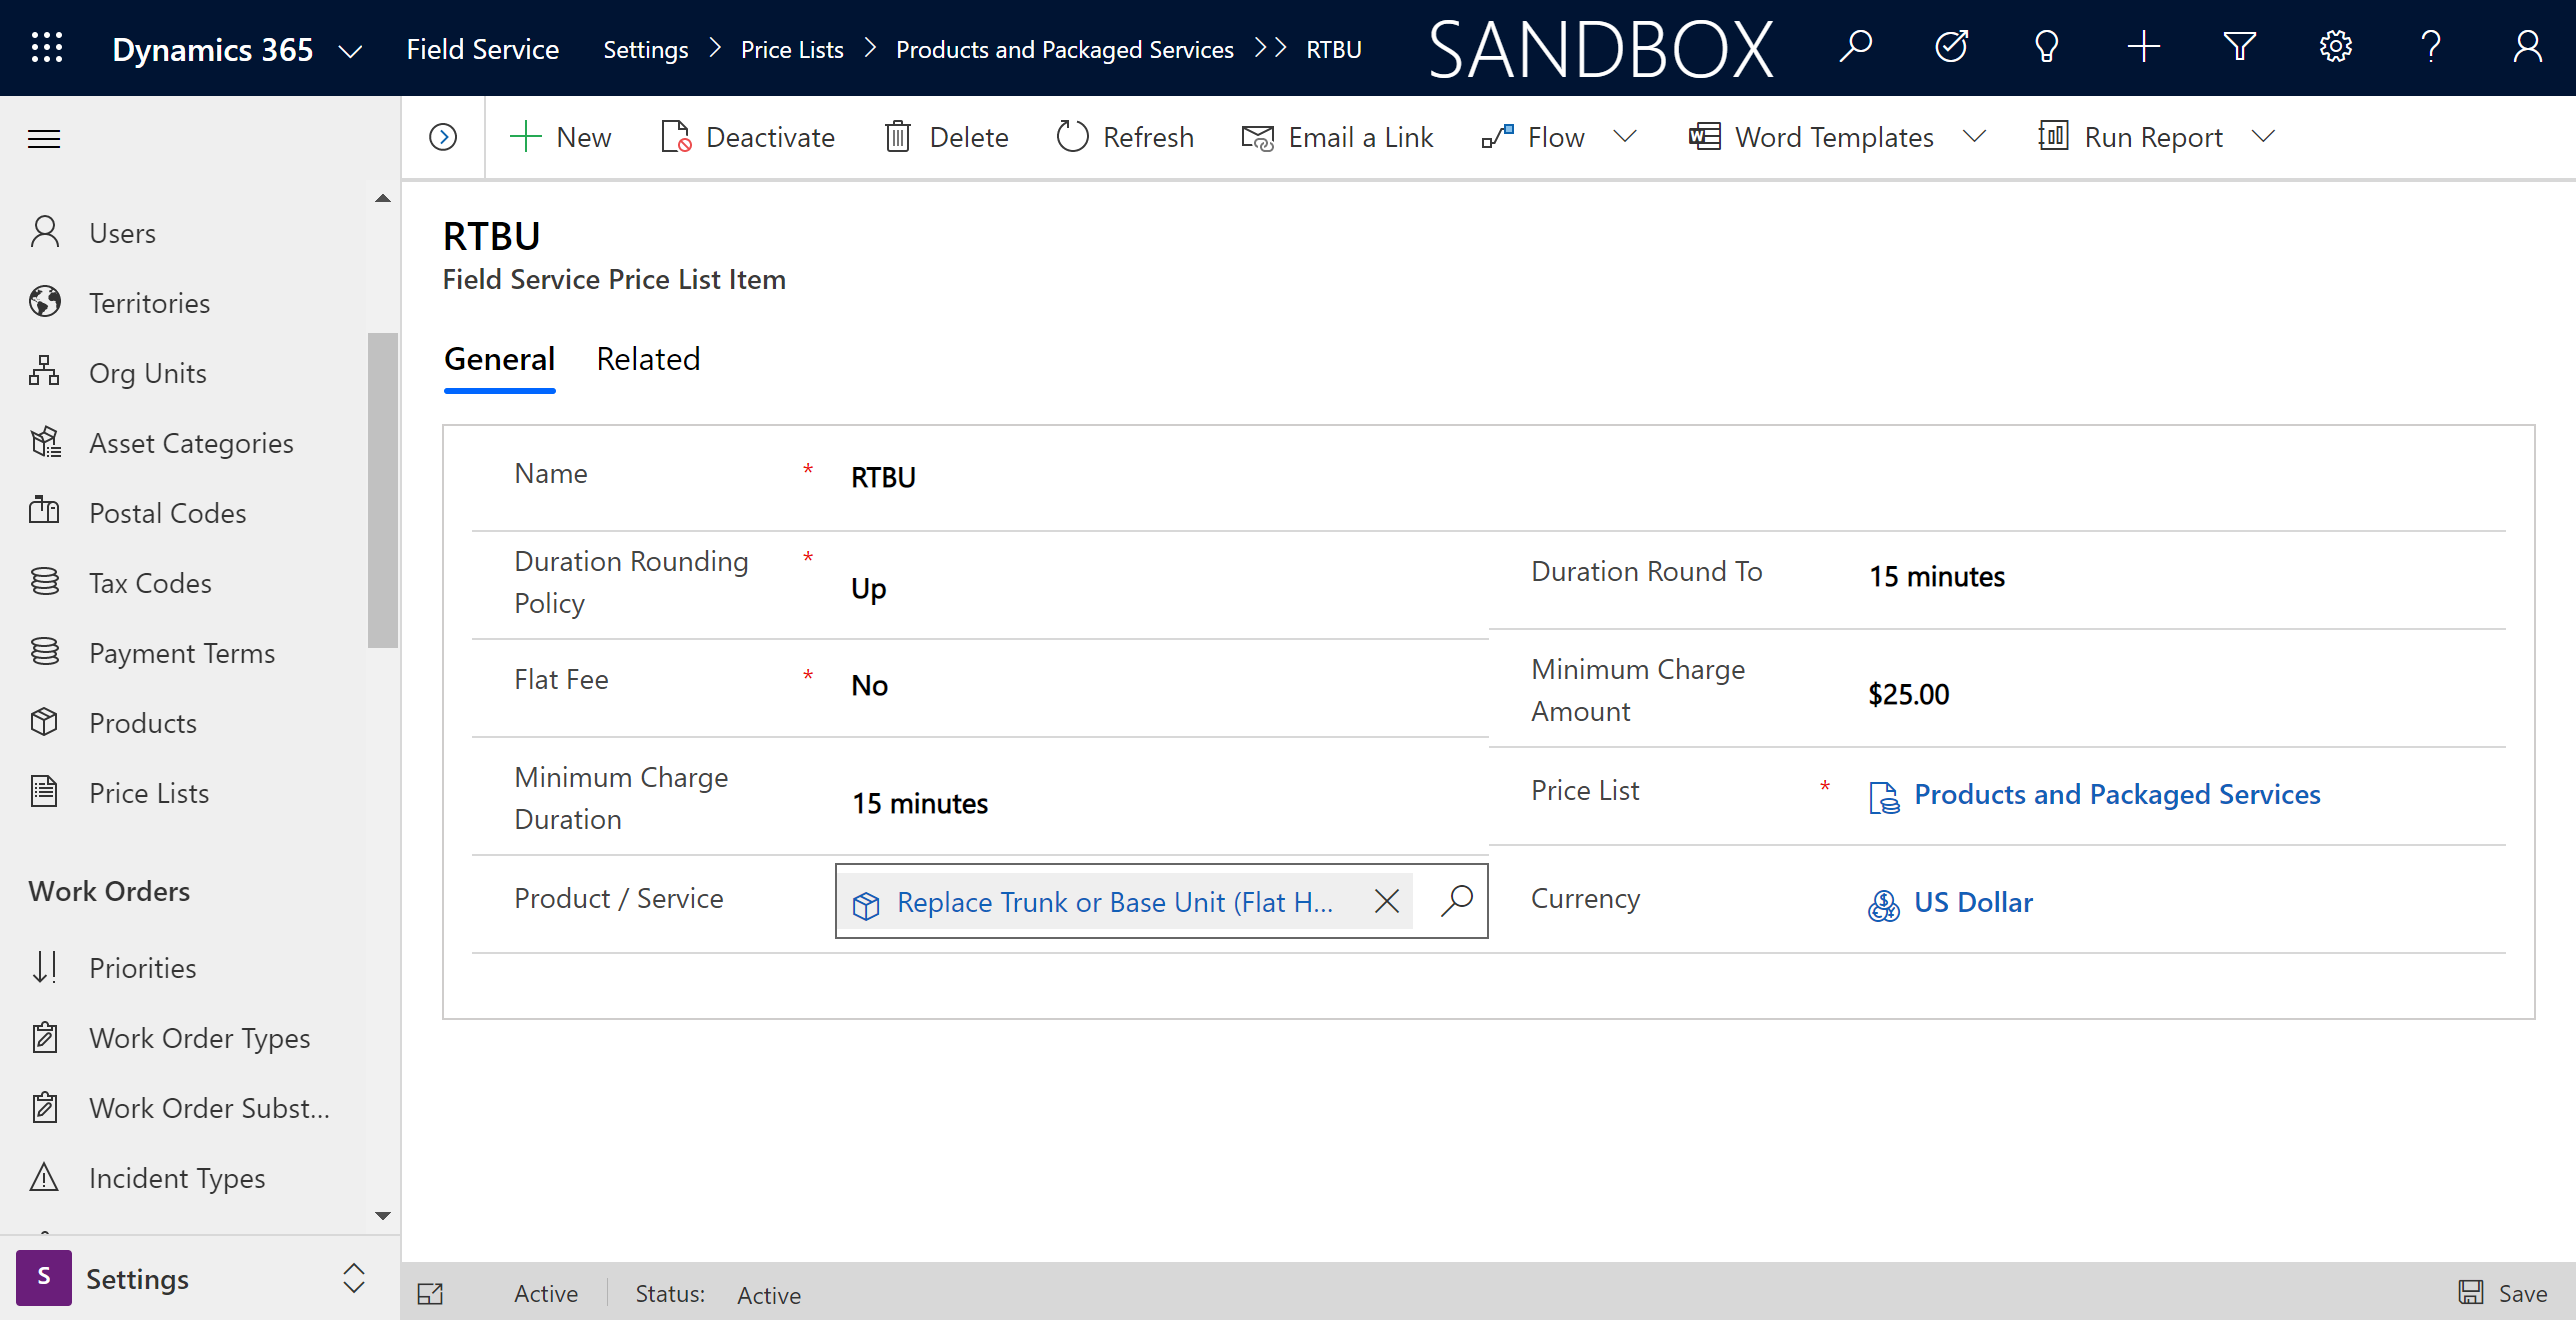2576x1320 pixels.
Task: Switch to the Related tab
Action: tap(648, 359)
